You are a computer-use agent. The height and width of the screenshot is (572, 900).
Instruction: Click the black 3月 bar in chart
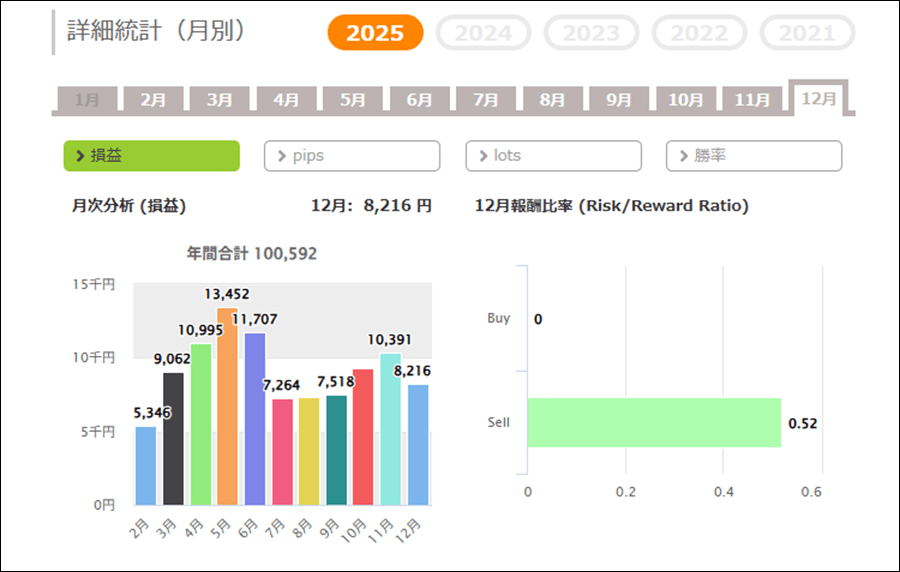[x=173, y=439]
